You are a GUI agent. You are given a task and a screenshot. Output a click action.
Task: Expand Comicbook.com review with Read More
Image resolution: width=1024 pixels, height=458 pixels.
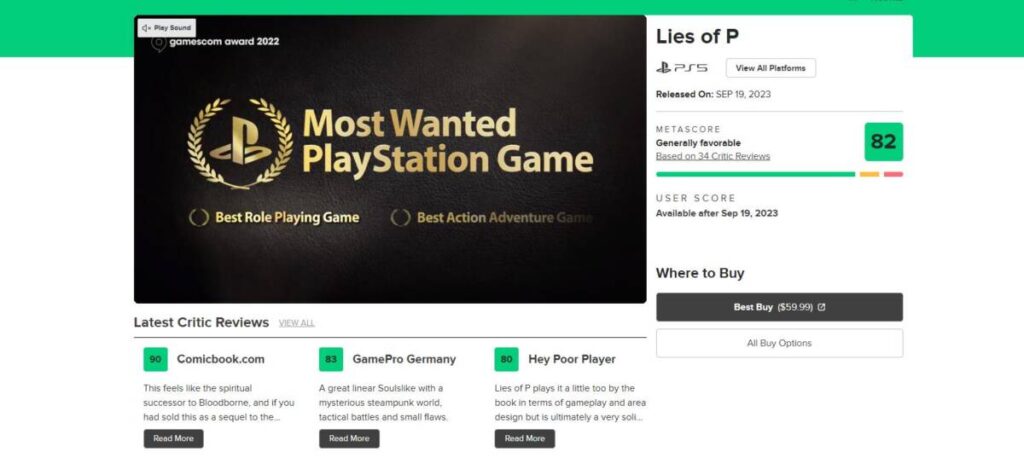tap(173, 438)
